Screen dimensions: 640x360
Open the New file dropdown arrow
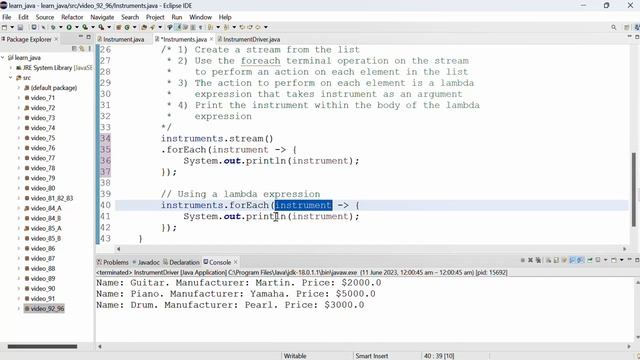(x=12, y=27)
